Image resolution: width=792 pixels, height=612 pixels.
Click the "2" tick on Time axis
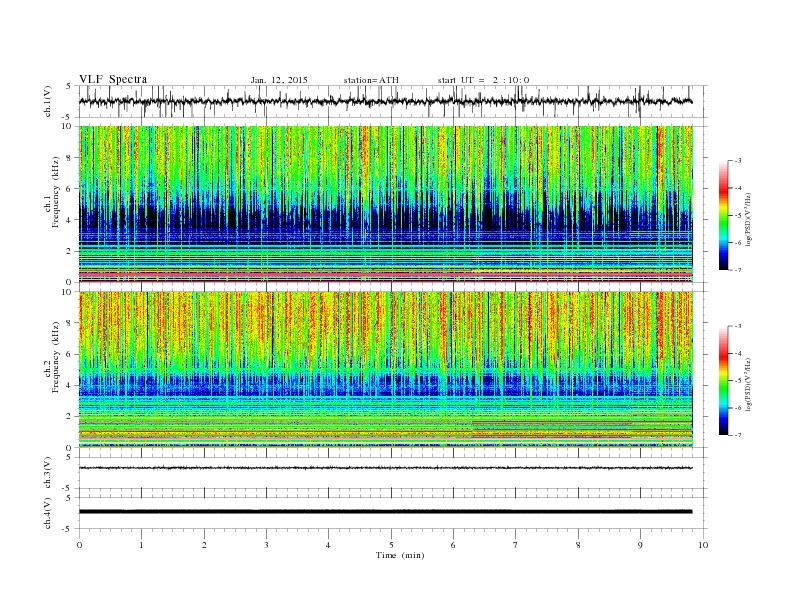pyautogui.click(x=205, y=545)
